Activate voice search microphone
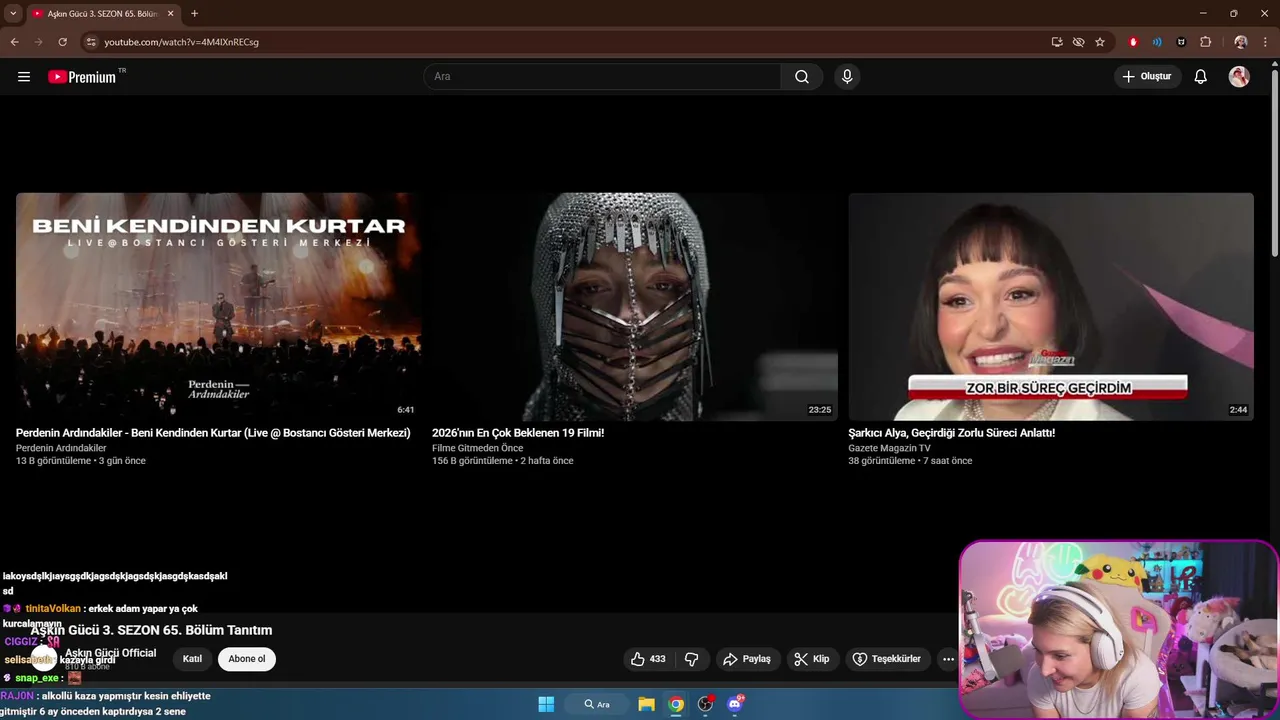This screenshot has width=1280, height=720. 847,77
